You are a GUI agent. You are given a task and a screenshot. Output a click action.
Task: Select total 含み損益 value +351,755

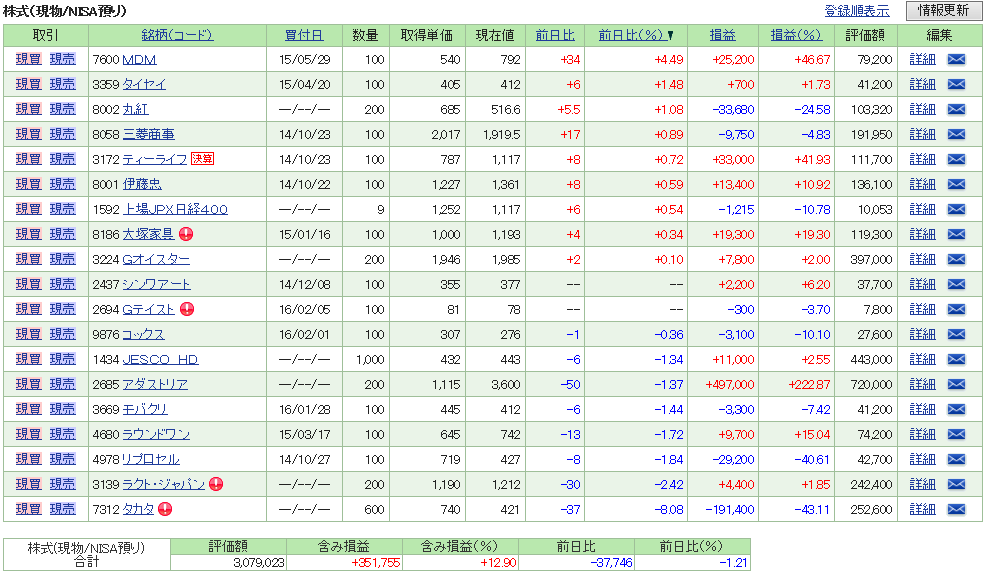(375, 563)
